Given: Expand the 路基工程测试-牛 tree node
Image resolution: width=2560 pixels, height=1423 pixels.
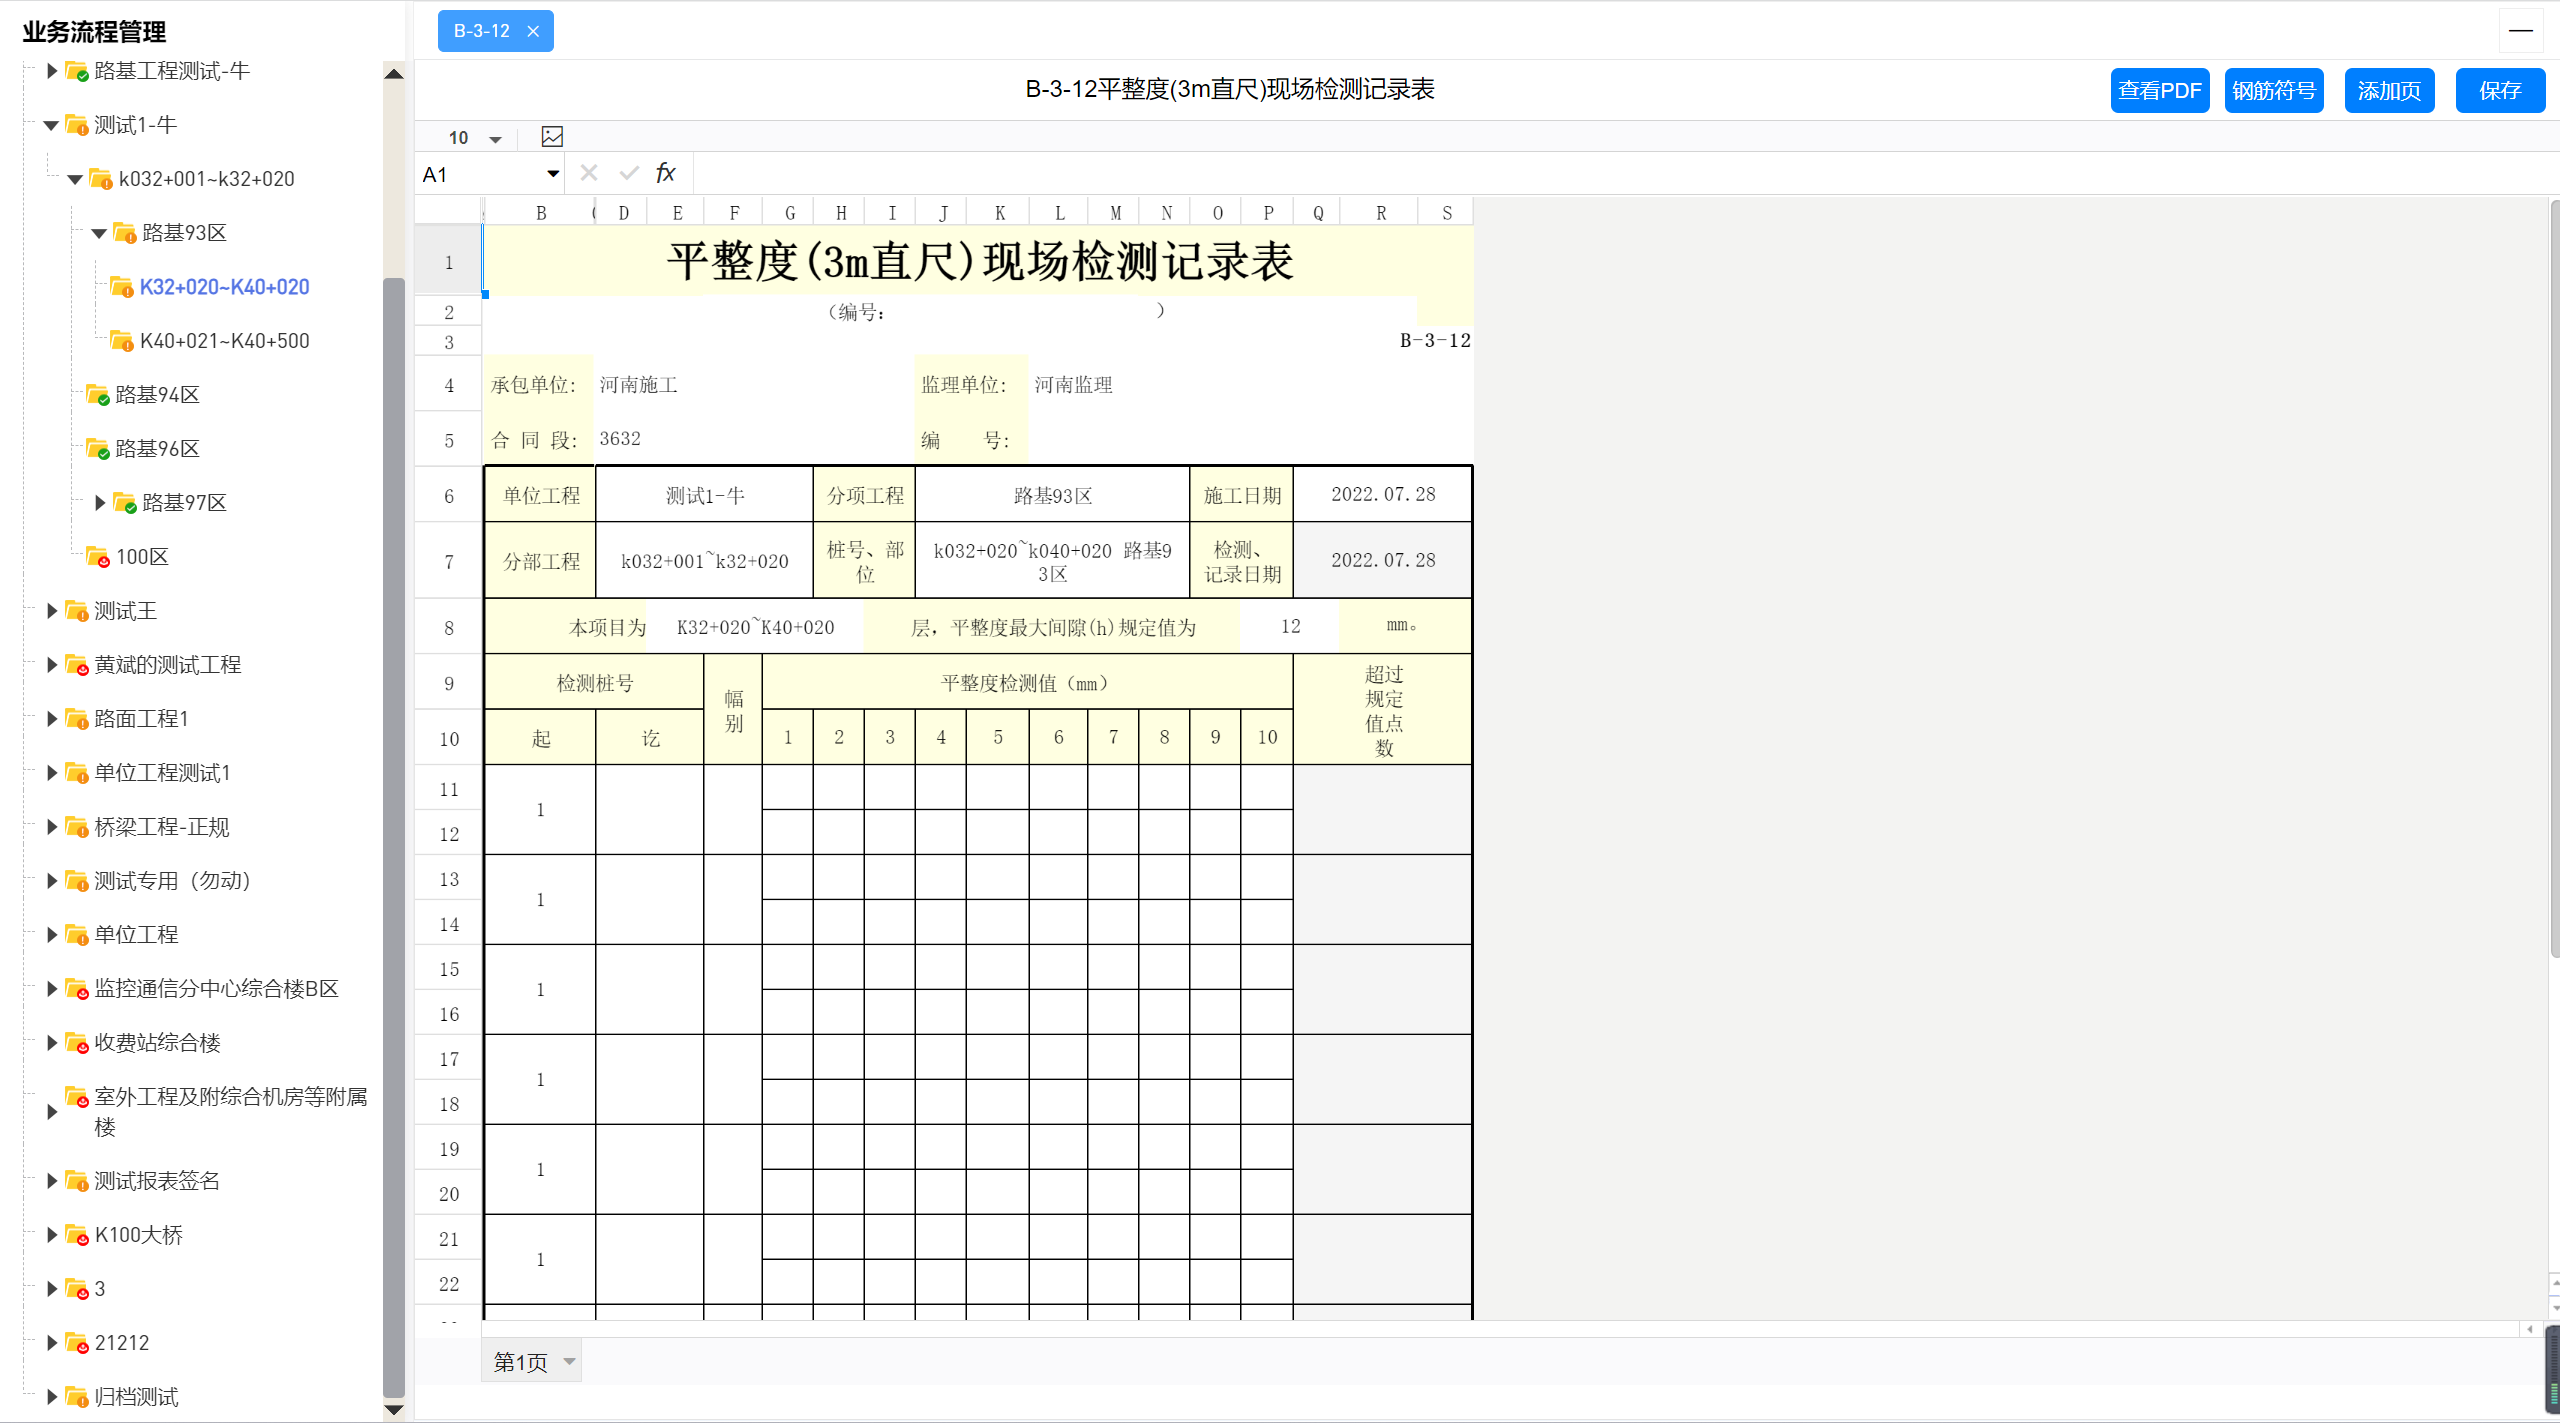Looking at the screenshot, I should (52, 71).
